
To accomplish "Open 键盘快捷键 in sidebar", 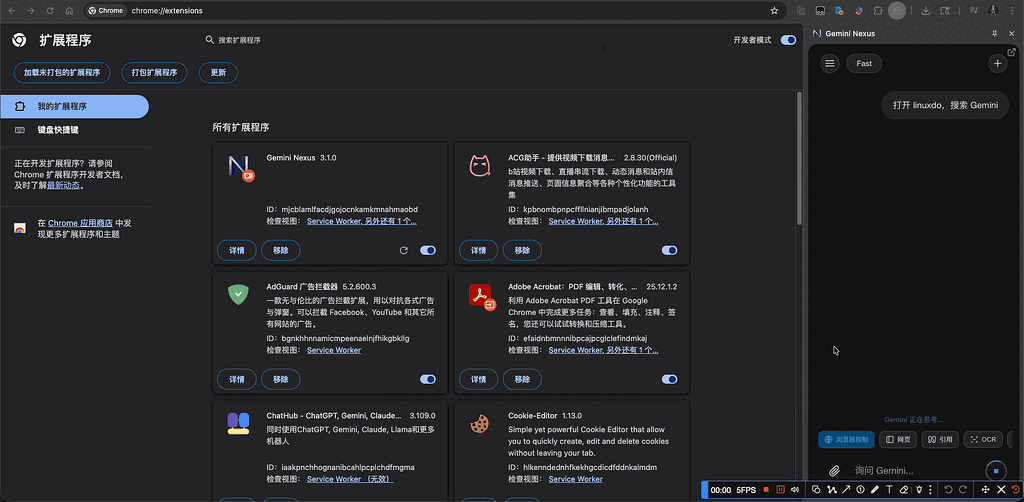I will click(x=74, y=130).
